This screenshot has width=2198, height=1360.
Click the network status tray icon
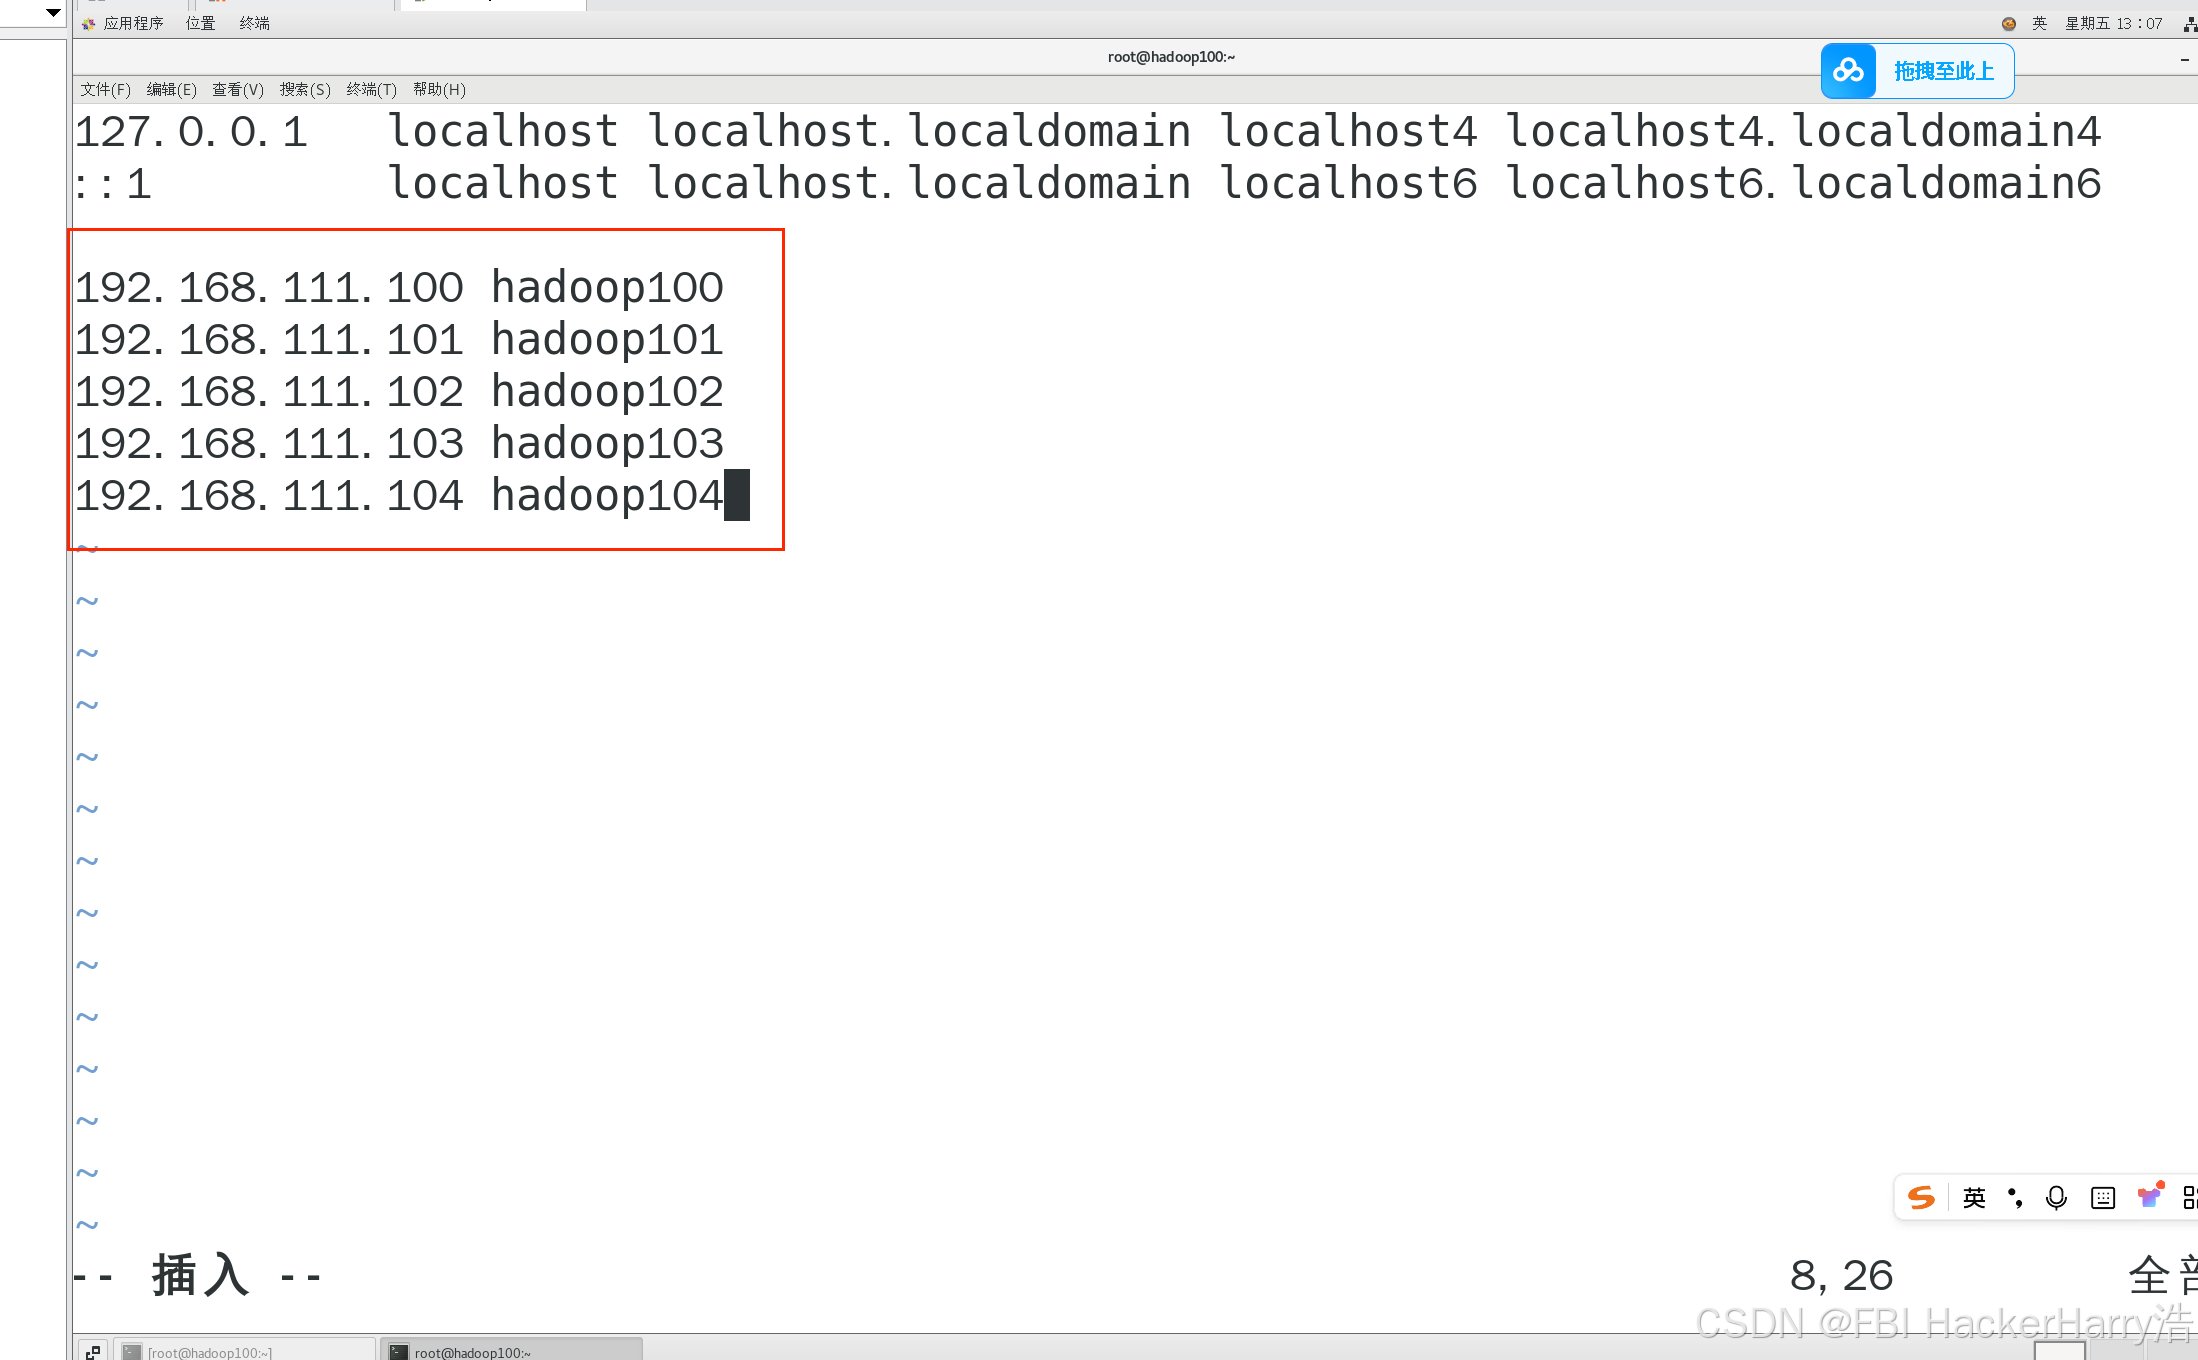(x=2189, y=24)
